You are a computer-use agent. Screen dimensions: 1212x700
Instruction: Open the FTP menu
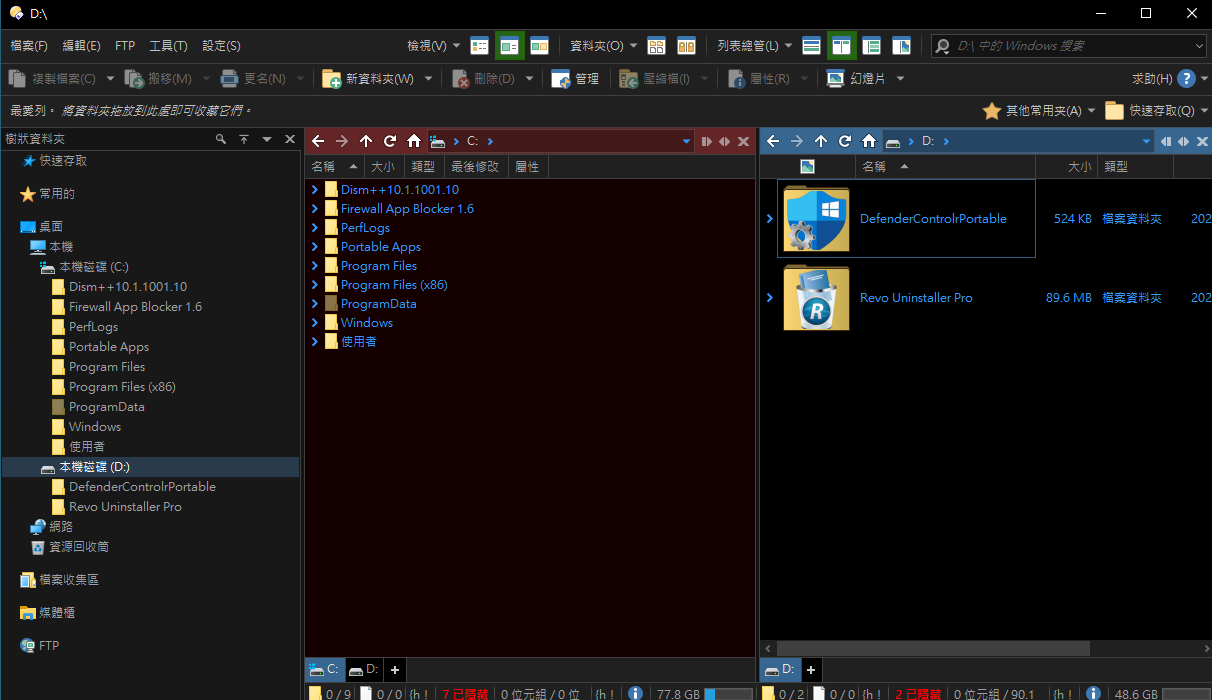point(125,46)
